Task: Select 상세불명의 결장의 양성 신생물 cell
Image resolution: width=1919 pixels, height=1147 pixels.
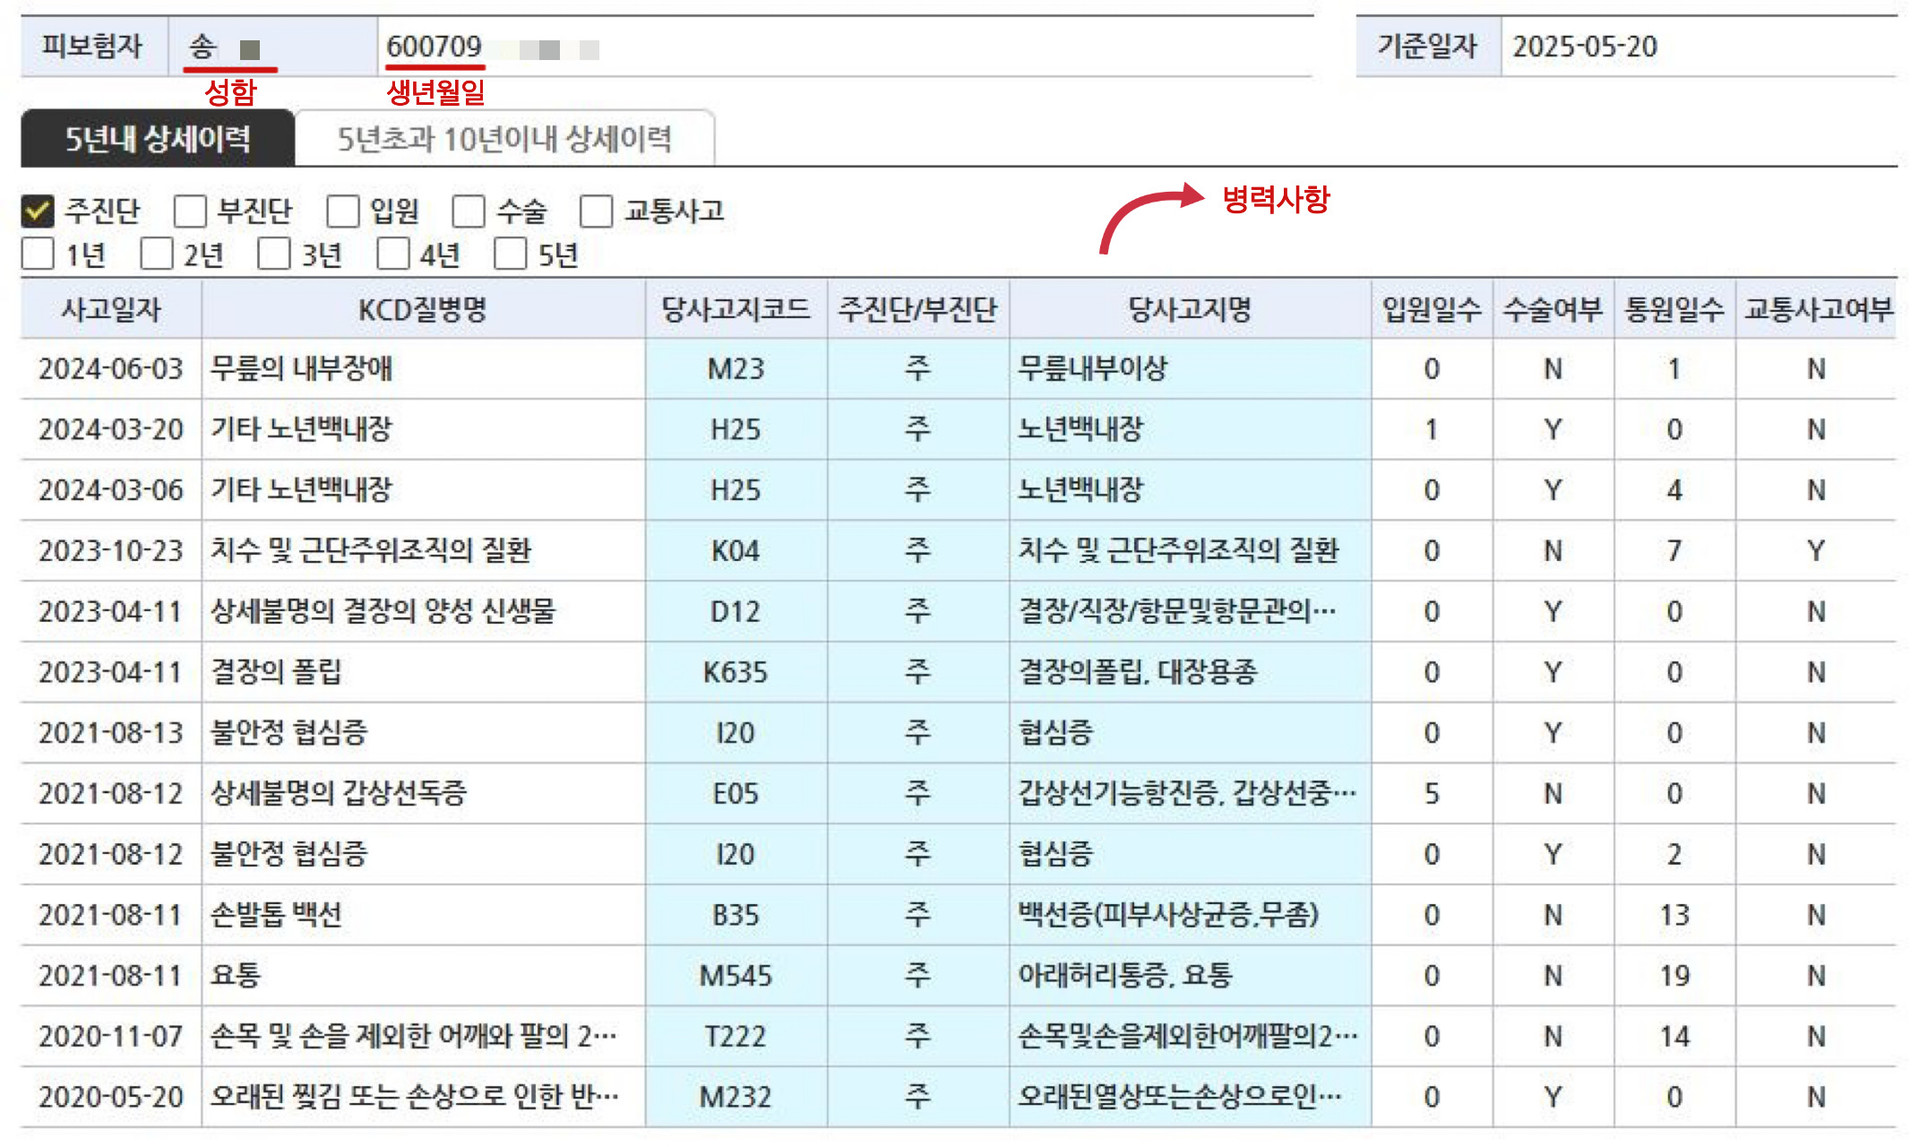Action: click(423, 612)
